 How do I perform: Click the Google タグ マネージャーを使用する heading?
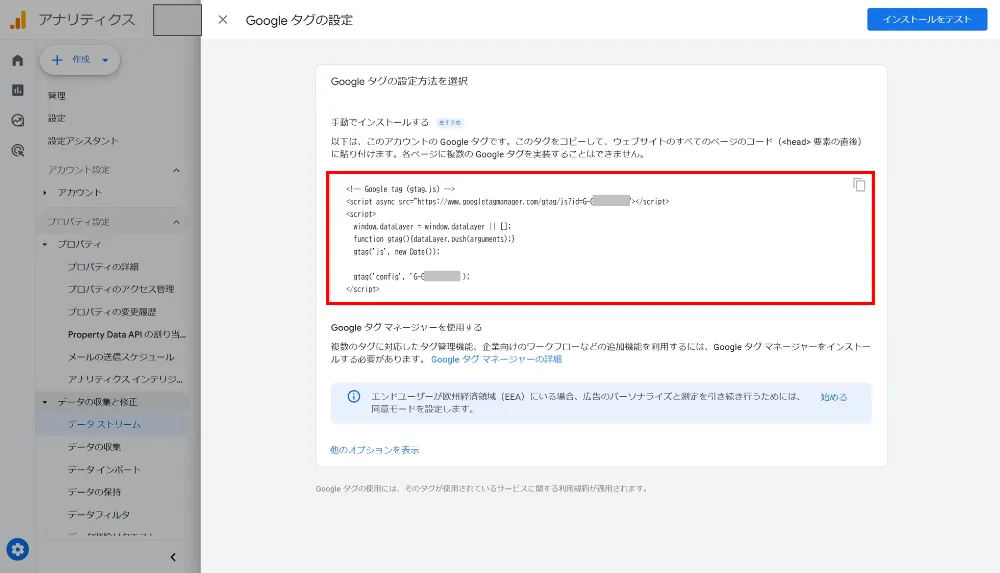click(406, 327)
